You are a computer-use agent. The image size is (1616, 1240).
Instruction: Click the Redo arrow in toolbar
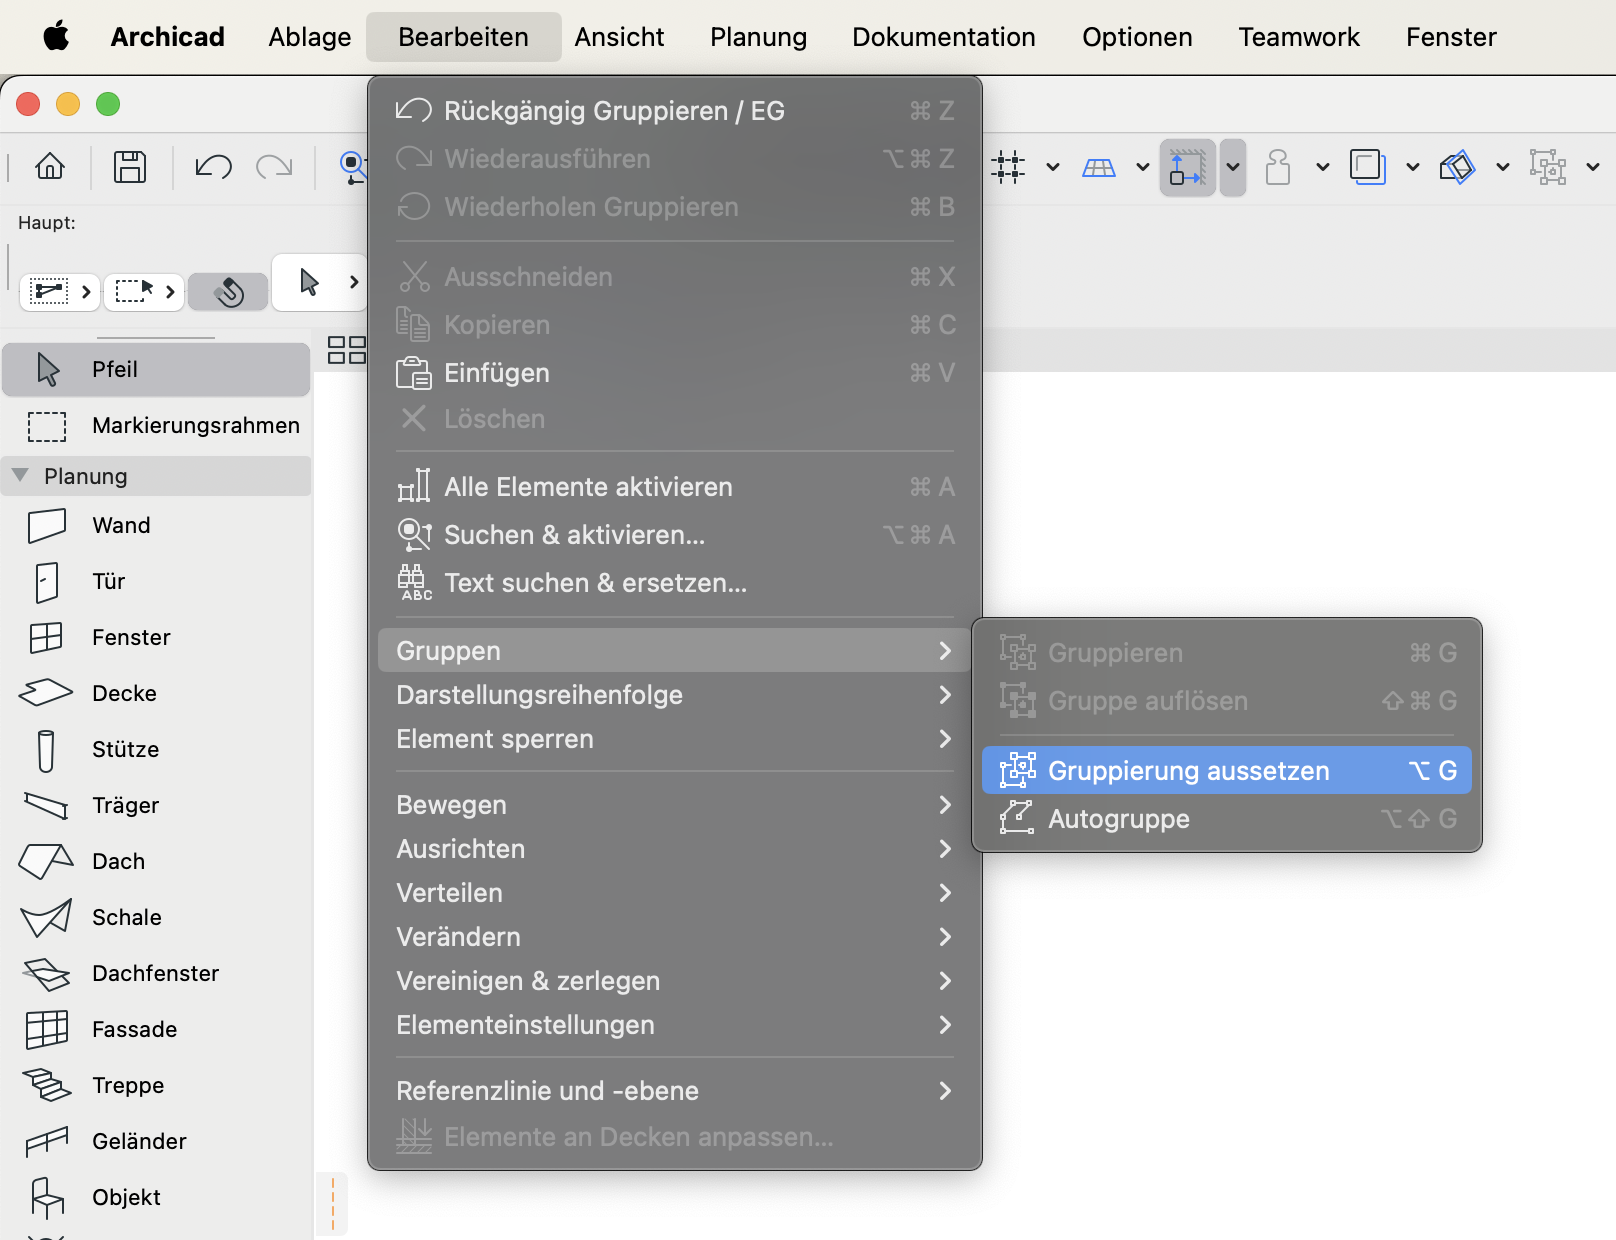(274, 167)
